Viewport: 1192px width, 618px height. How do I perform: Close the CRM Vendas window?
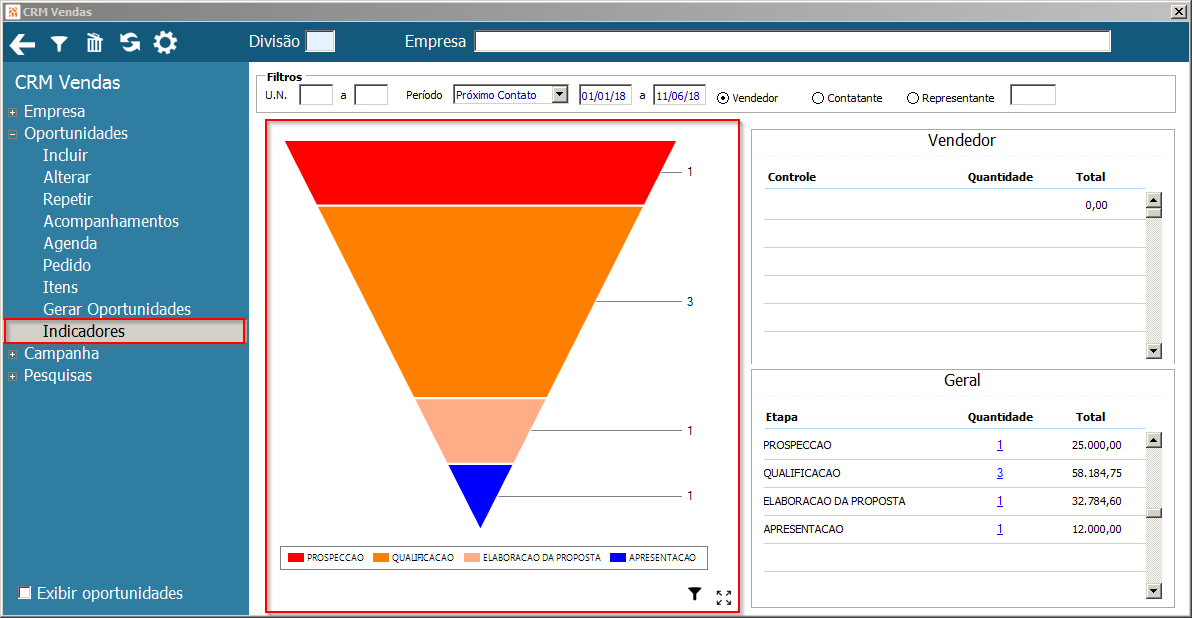[x=1178, y=11]
